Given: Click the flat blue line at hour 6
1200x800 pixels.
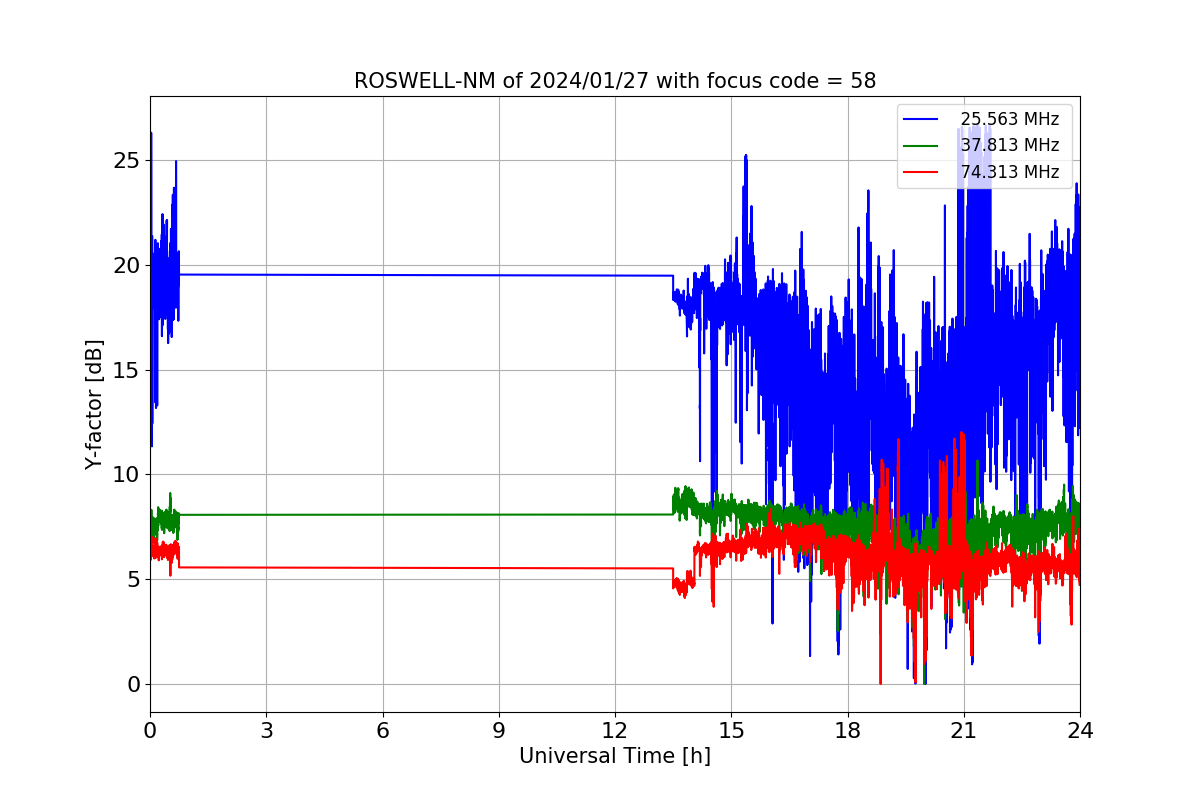Looking at the screenshot, I should [382, 275].
